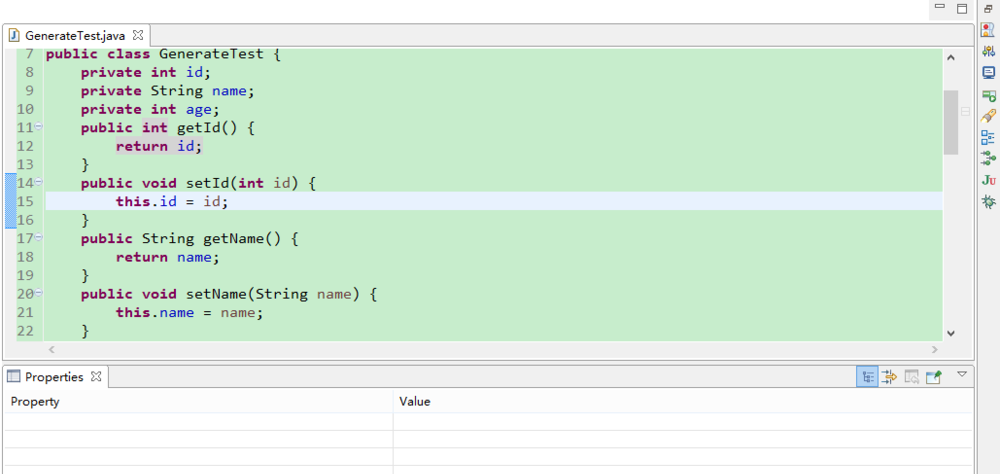This screenshot has height=474, width=1000.
Task: Toggle Show Categories in Properties toolbar
Action: click(867, 377)
